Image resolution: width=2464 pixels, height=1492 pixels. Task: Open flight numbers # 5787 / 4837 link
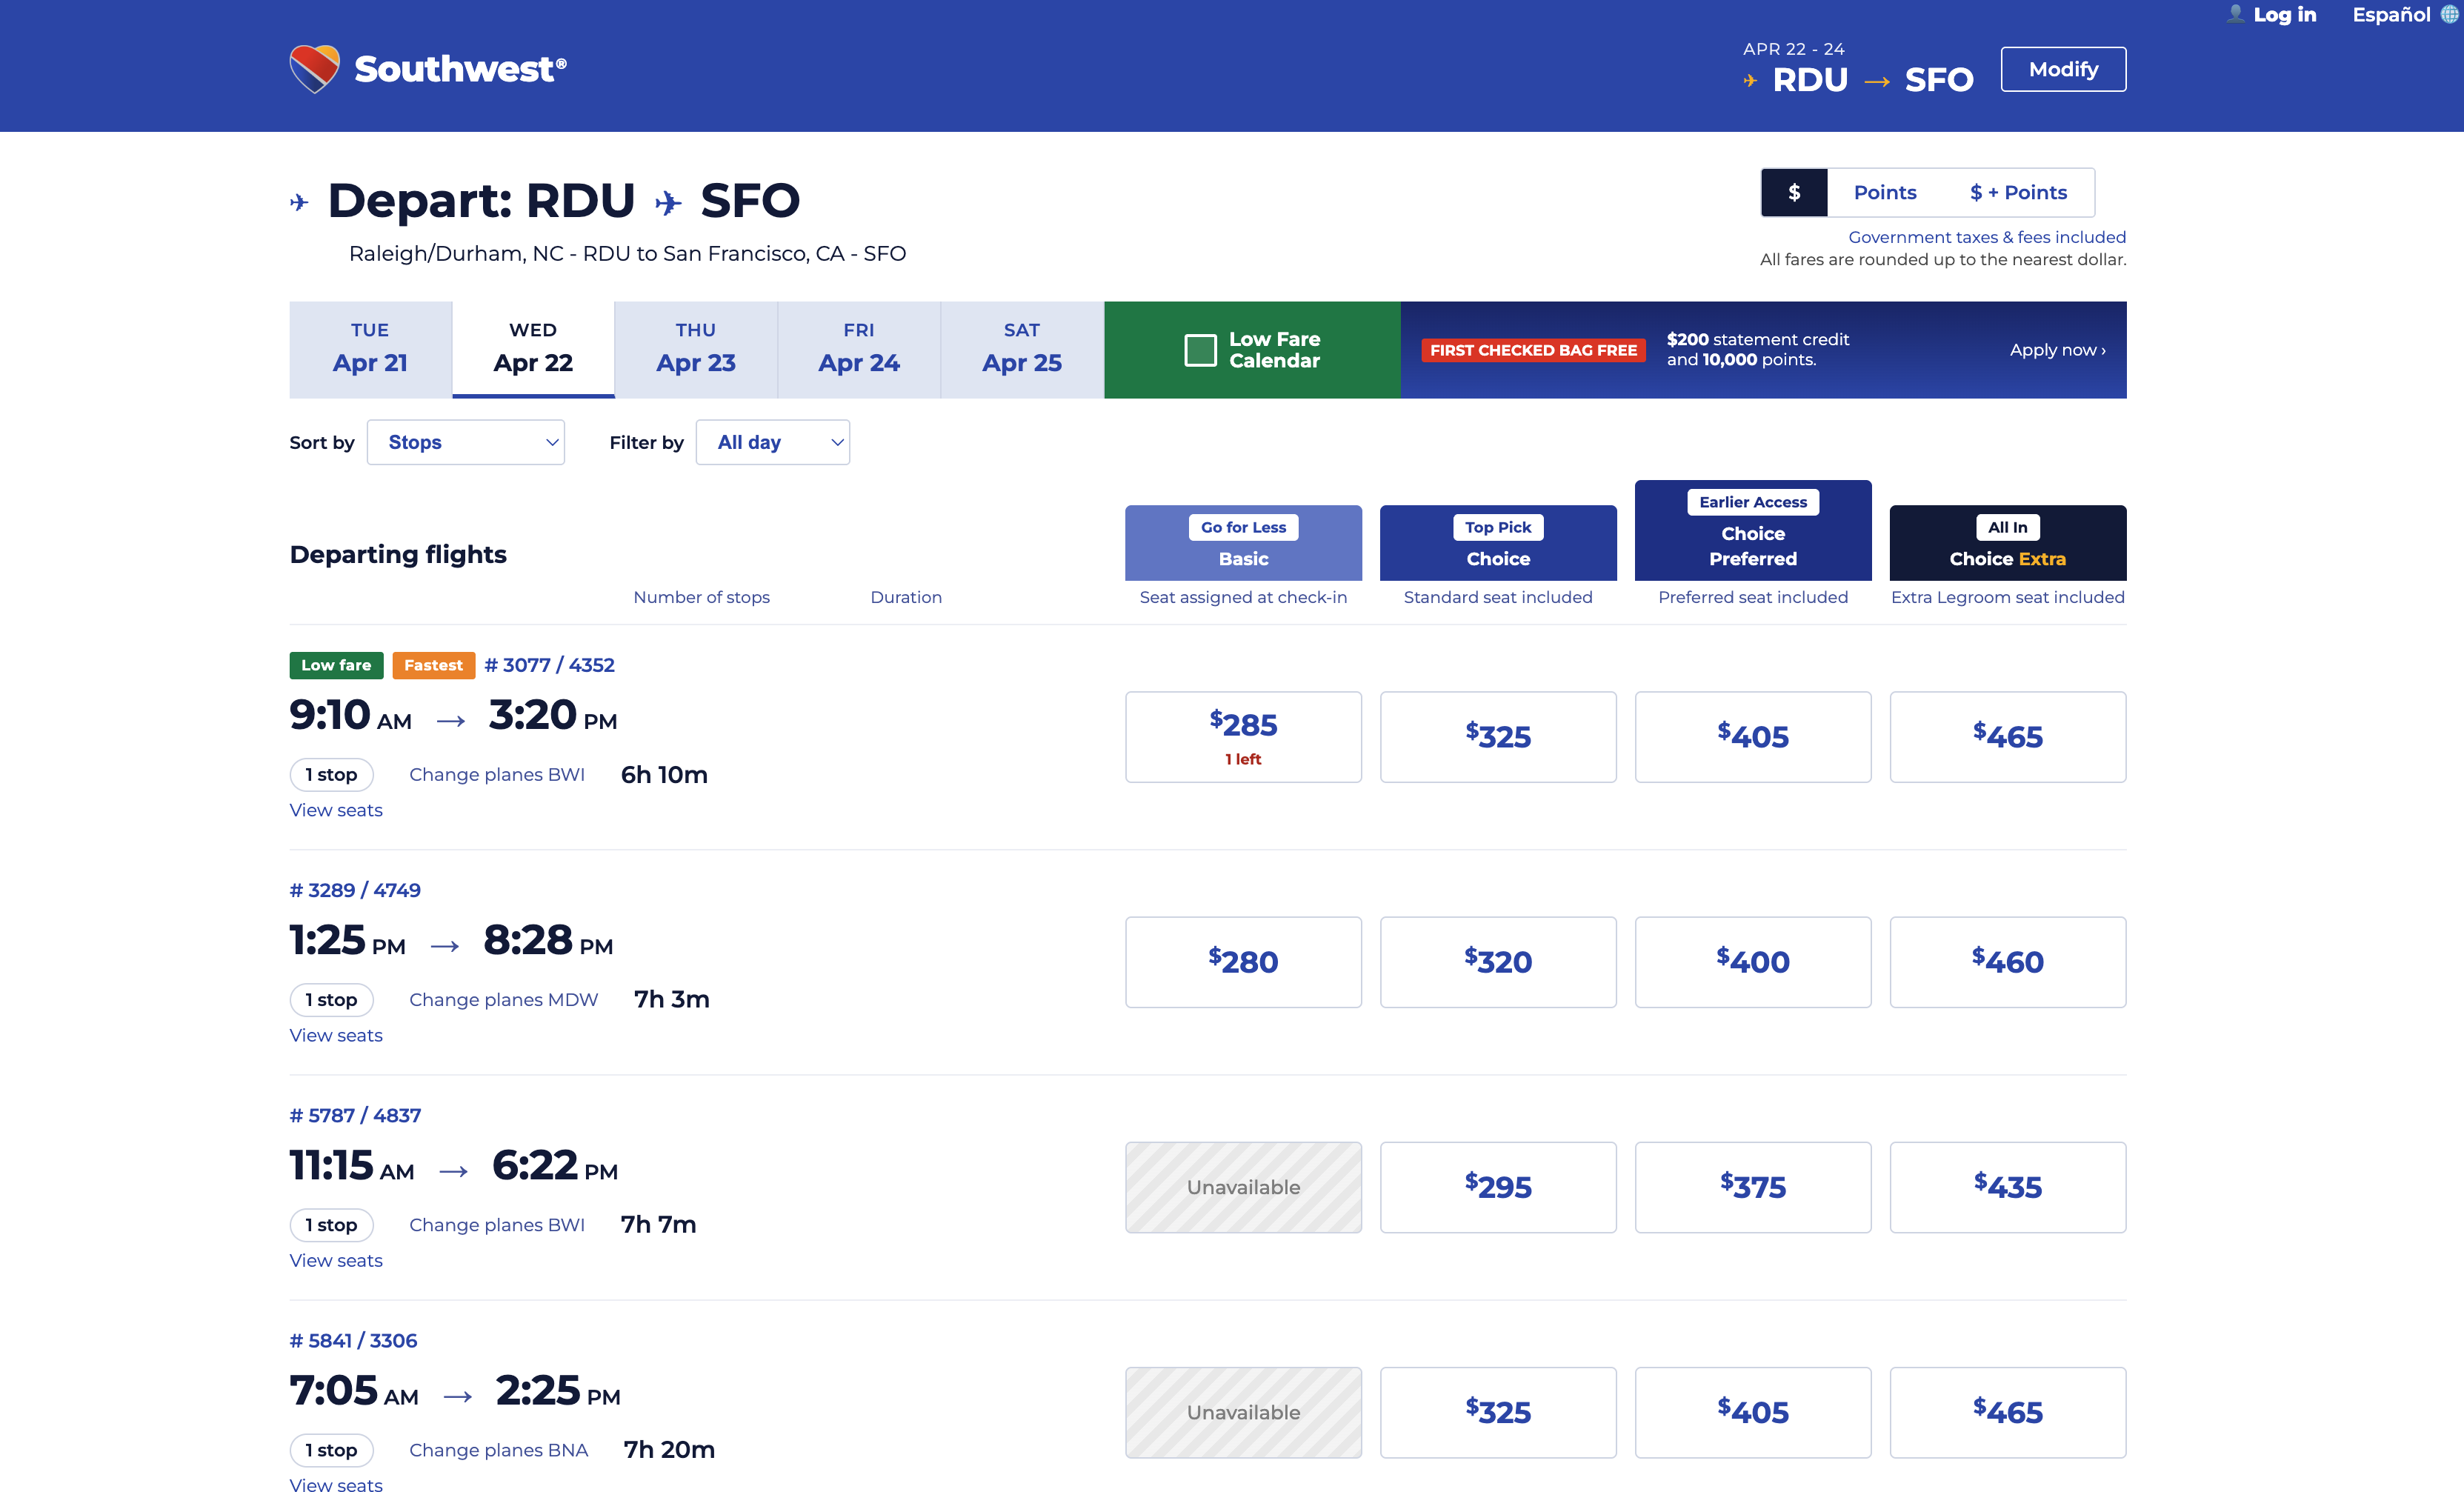(x=355, y=1115)
